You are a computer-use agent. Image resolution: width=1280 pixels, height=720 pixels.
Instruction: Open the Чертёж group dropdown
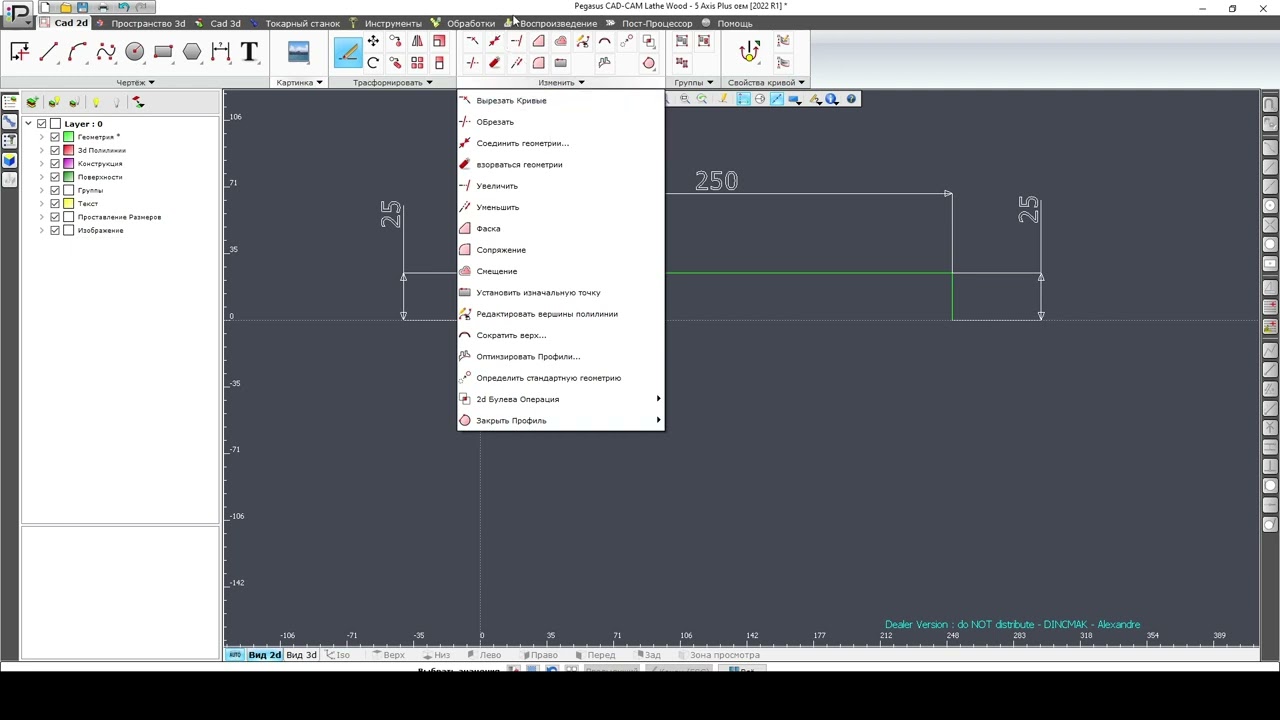pyautogui.click(x=135, y=83)
